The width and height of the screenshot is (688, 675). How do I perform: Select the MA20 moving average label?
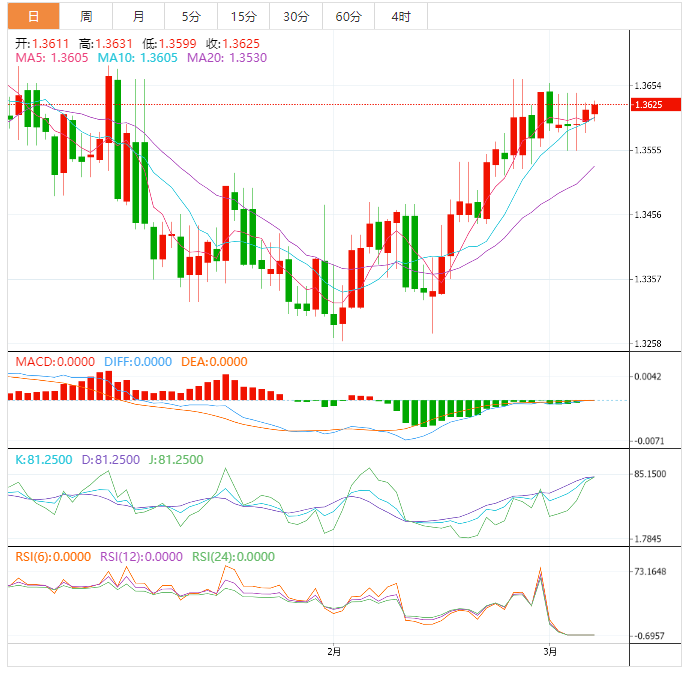pos(226,59)
